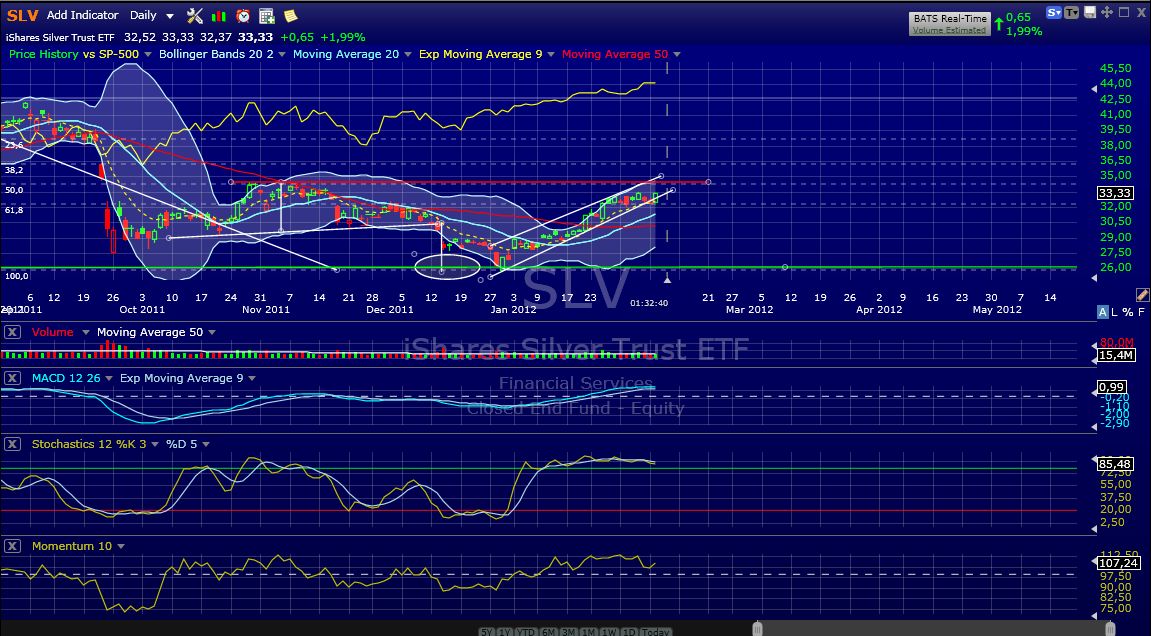Viewport: 1151px width, 636px height.
Task: Click the Add Indicator menu
Action: [82, 15]
